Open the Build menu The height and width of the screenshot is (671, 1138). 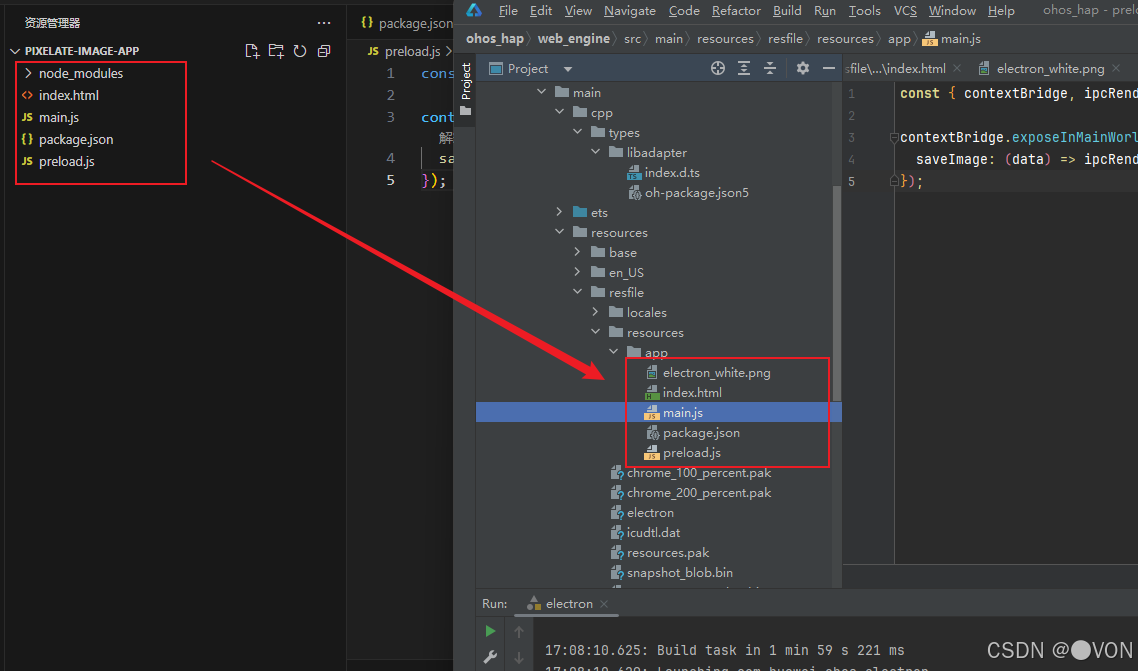click(x=787, y=11)
